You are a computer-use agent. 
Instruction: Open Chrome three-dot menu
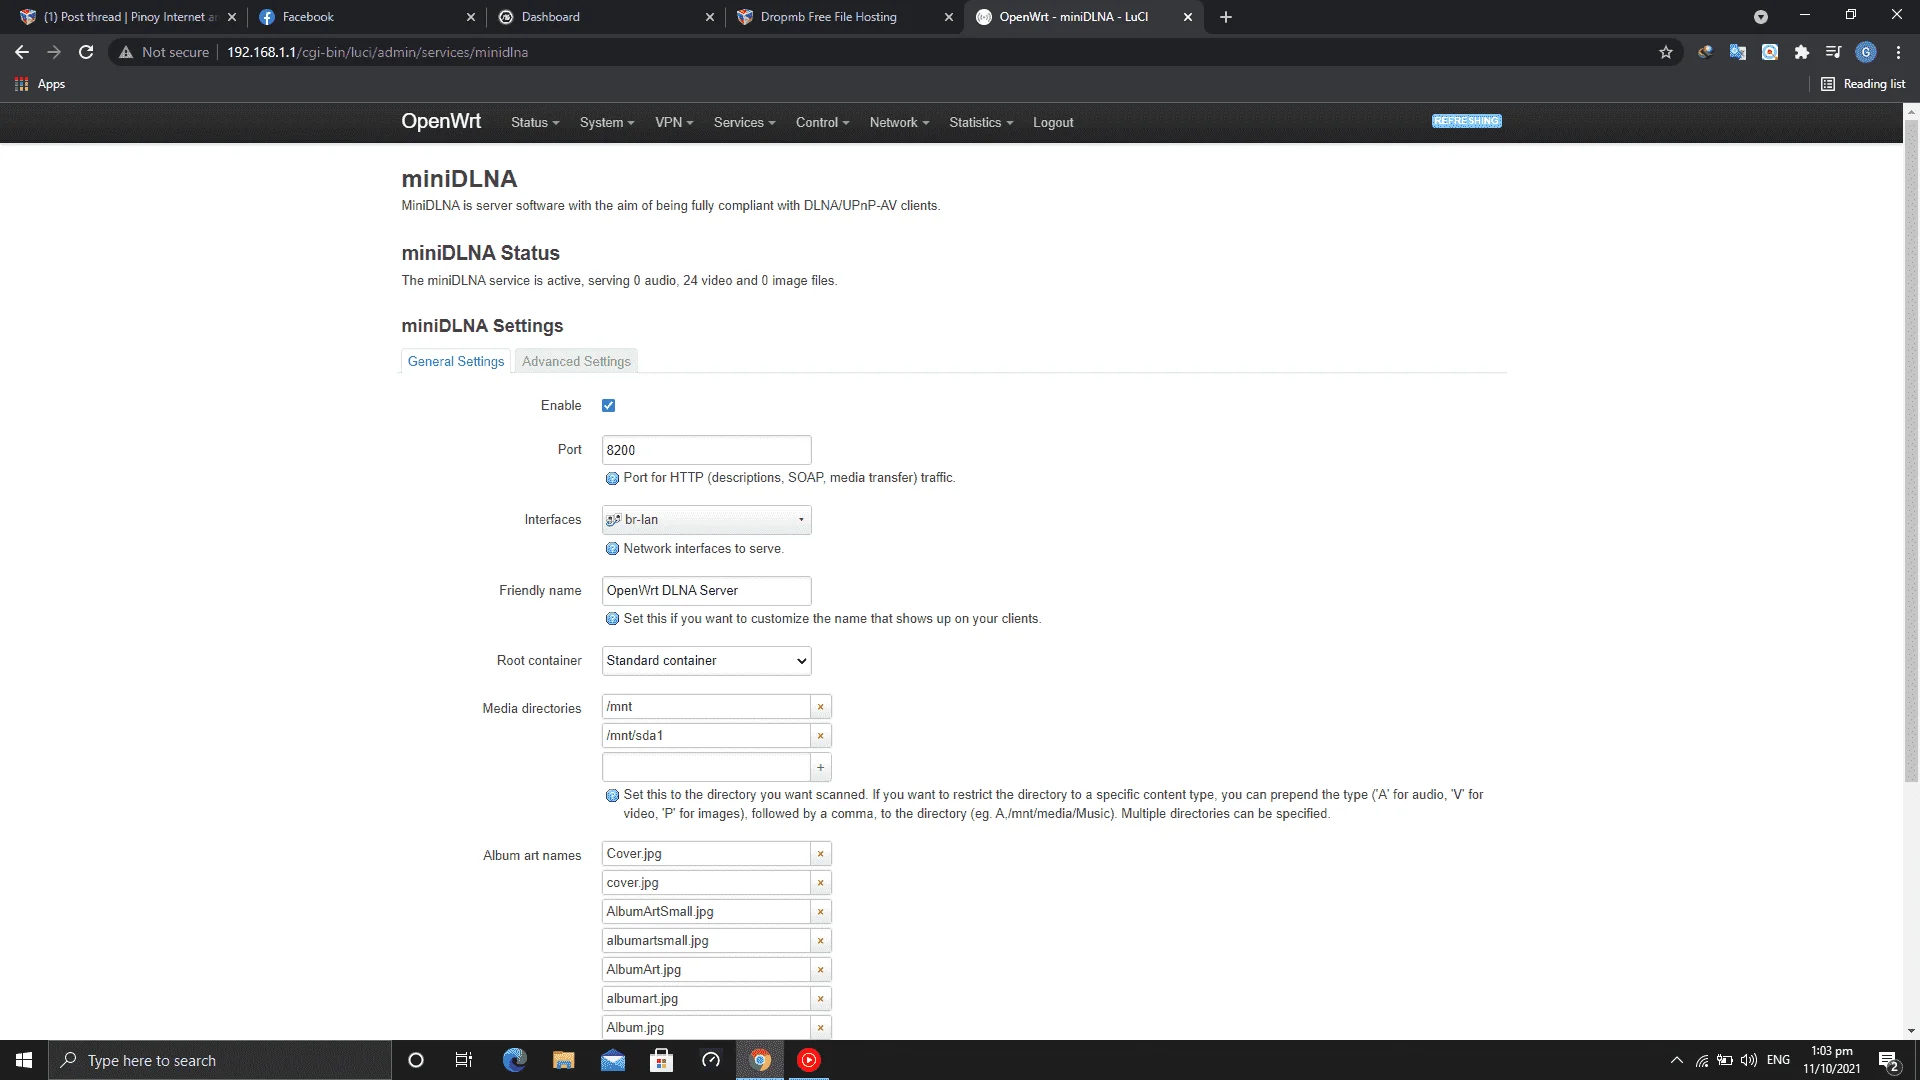pos(1898,52)
